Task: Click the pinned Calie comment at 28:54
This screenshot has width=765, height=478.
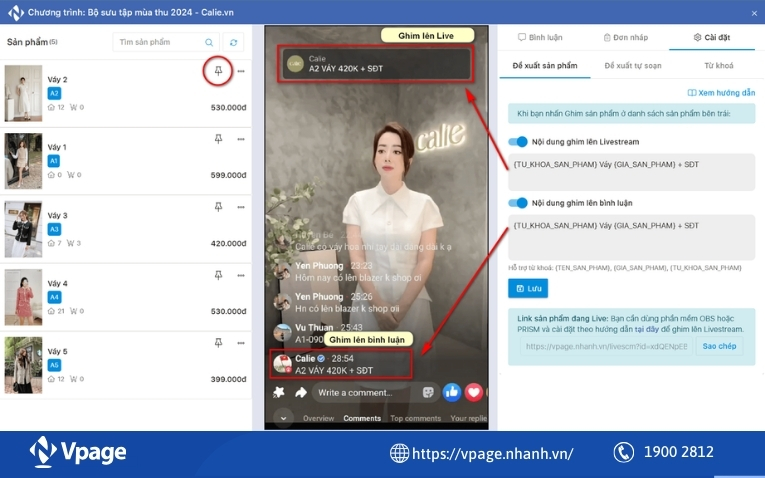Action: (x=341, y=364)
